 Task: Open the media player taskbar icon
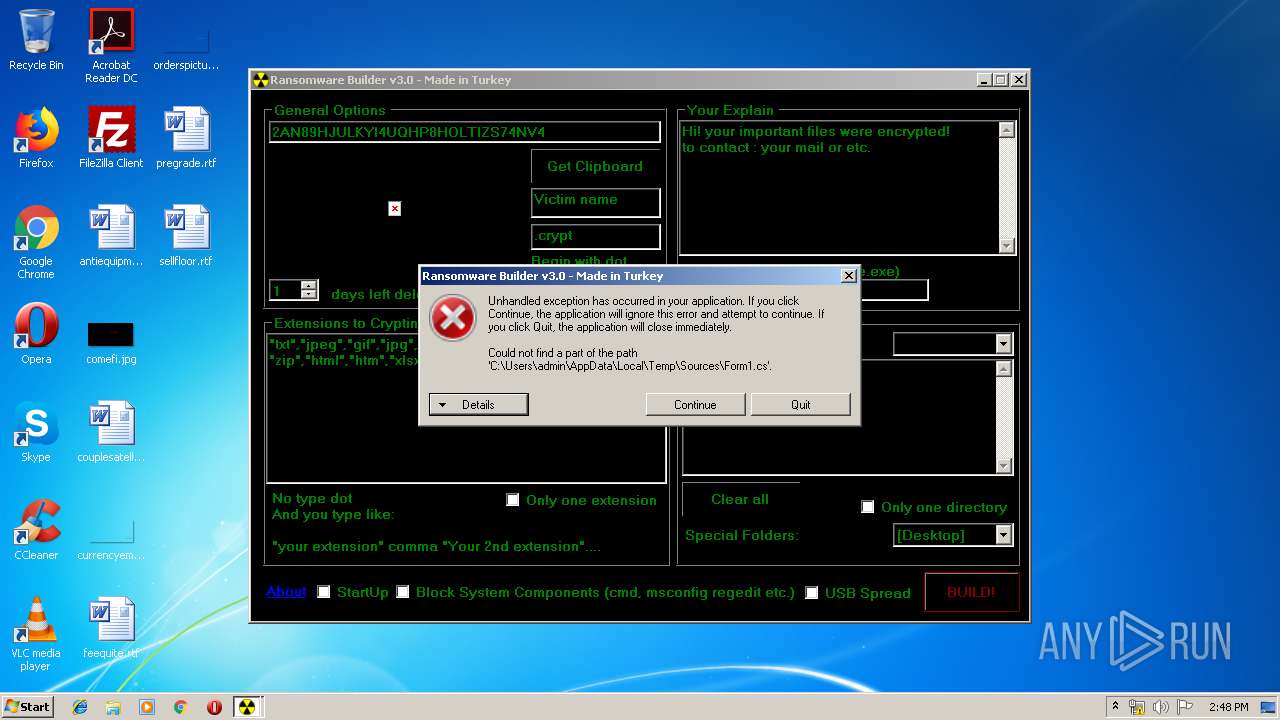coord(147,706)
